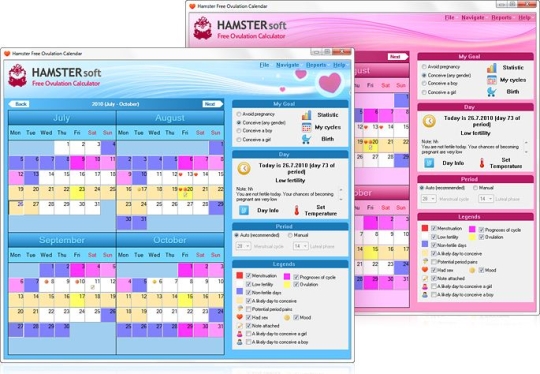Open menstrual cycle 28 dropdown in blue window
The width and height of the screenshot is (540, 374).
point(243,246)
